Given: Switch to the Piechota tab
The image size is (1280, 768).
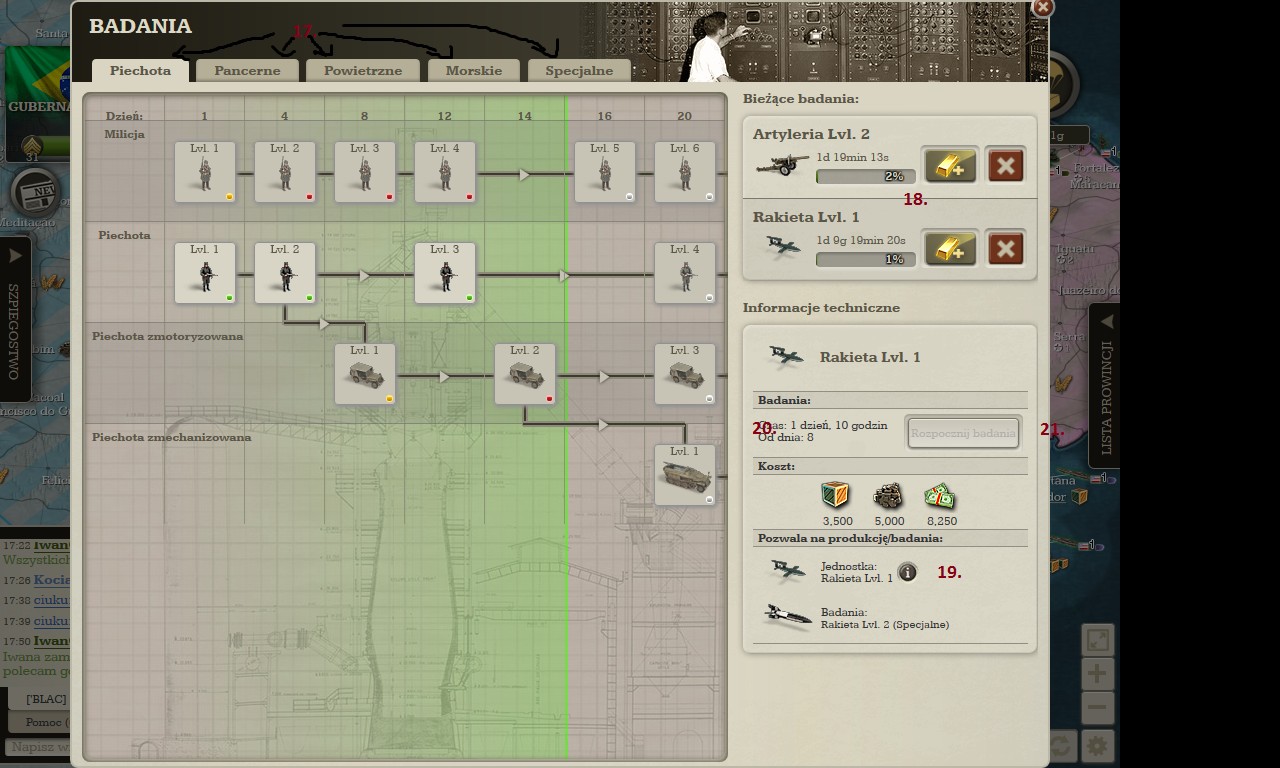Looking at the screenshot, I should 140,70.
